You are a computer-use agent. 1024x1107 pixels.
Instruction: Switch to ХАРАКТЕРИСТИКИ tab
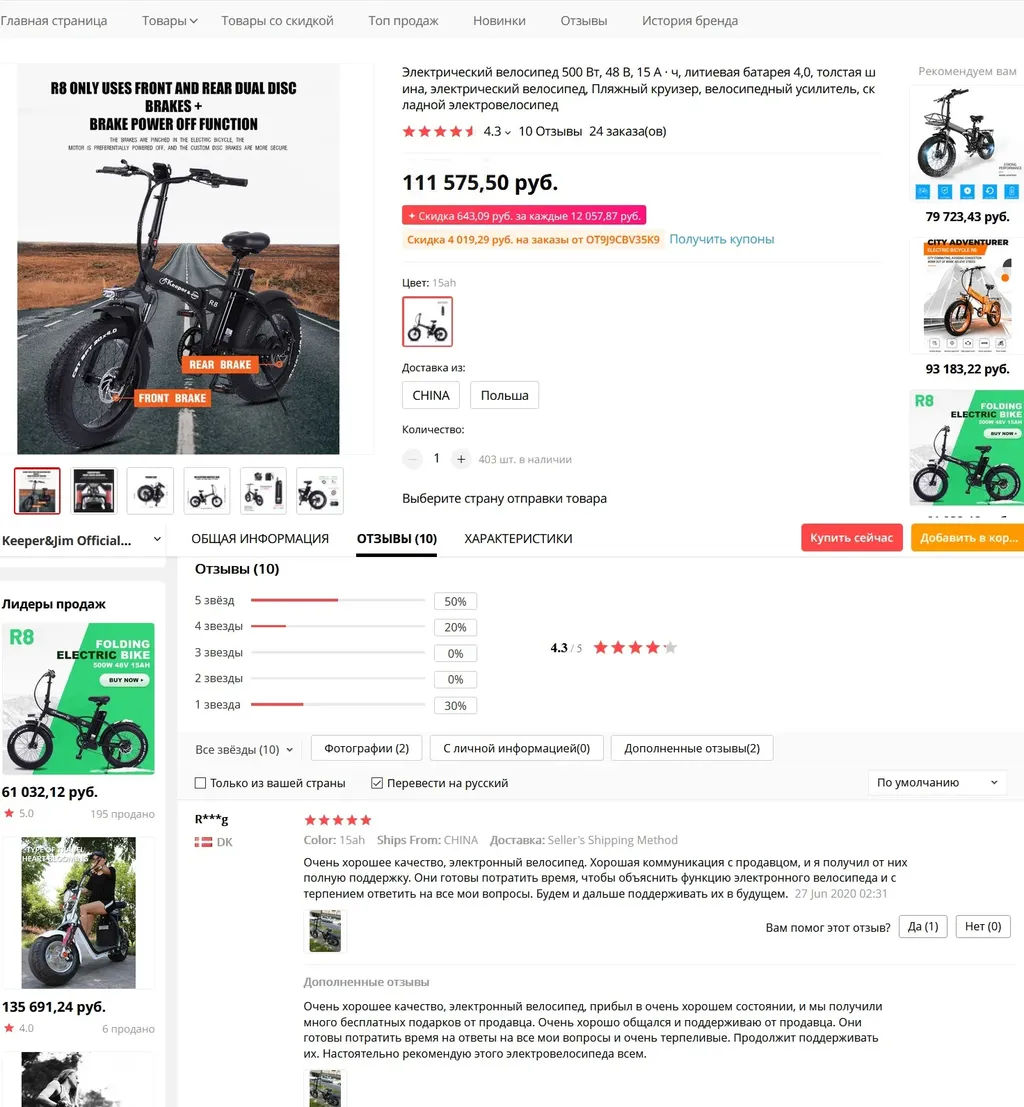[x=518, y=539]
